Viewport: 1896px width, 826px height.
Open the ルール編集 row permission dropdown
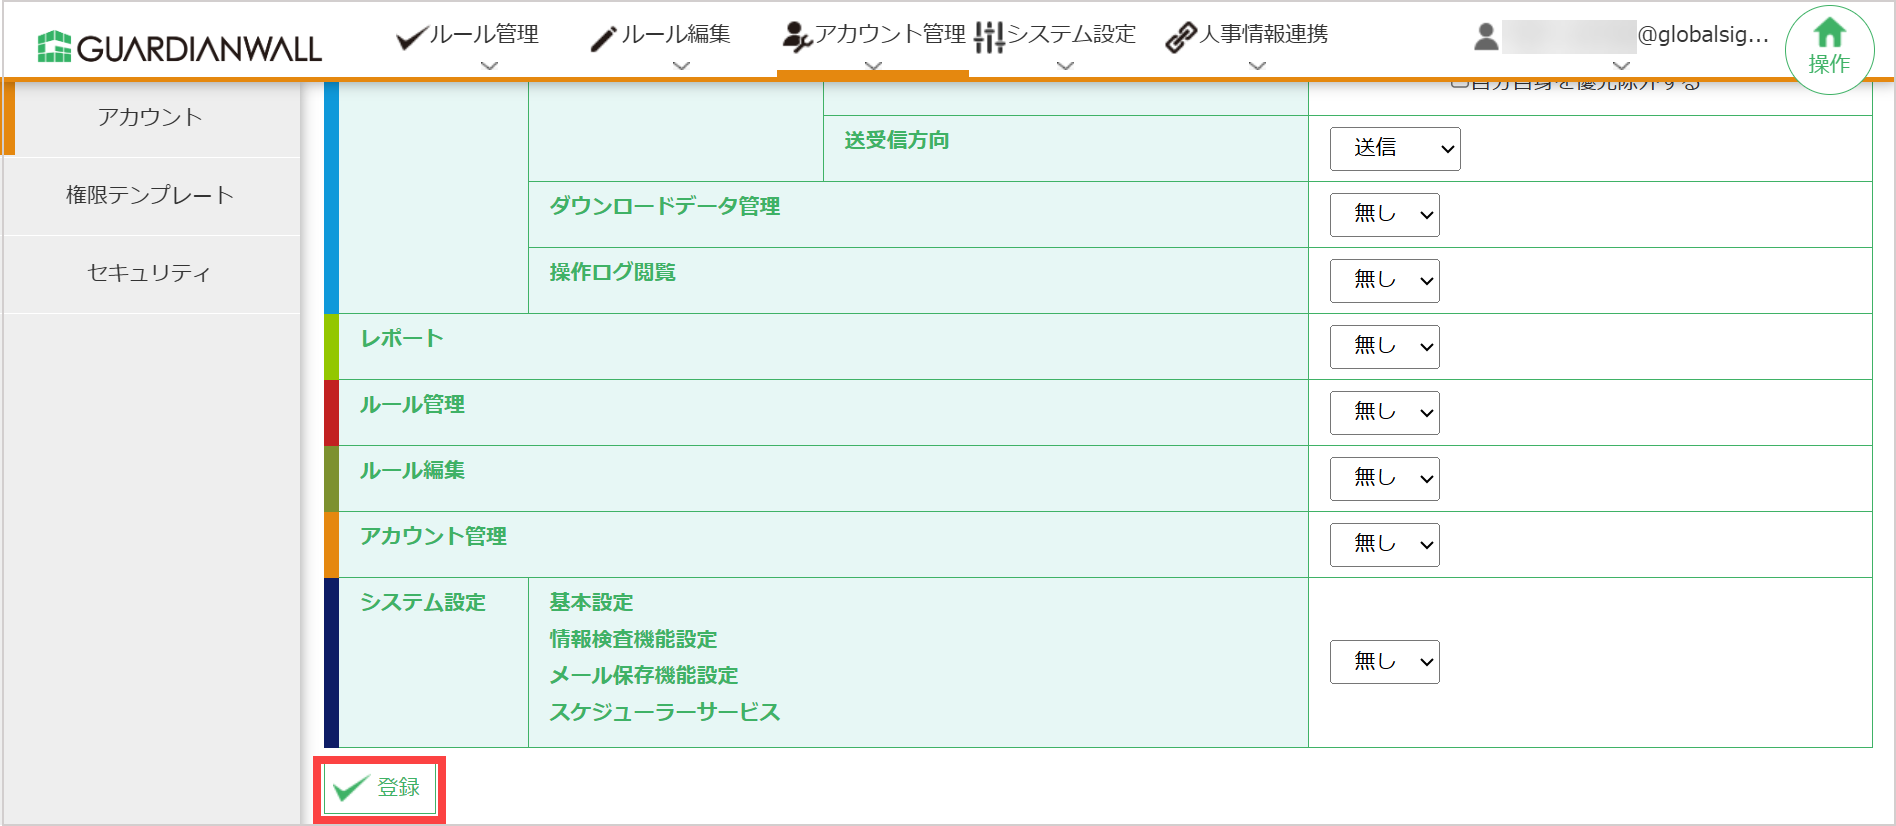(1384, 479)
